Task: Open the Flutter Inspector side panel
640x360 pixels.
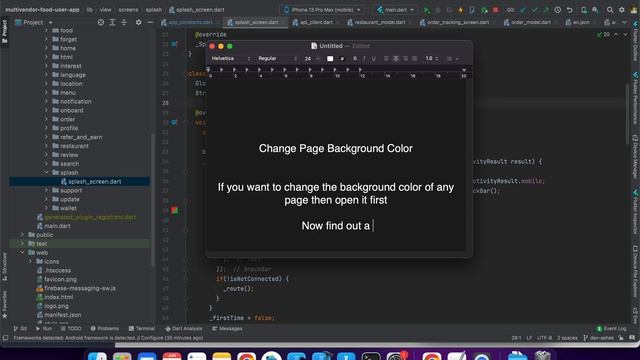Action: tap(636, 212)
